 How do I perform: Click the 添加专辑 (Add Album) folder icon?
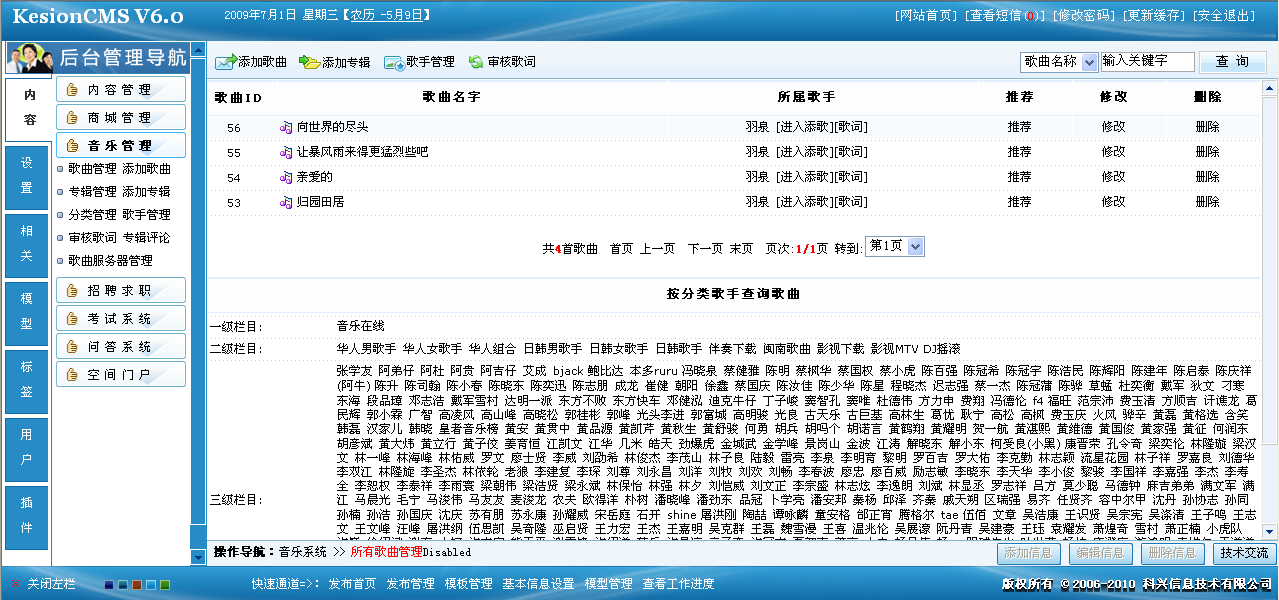(309, 62)
